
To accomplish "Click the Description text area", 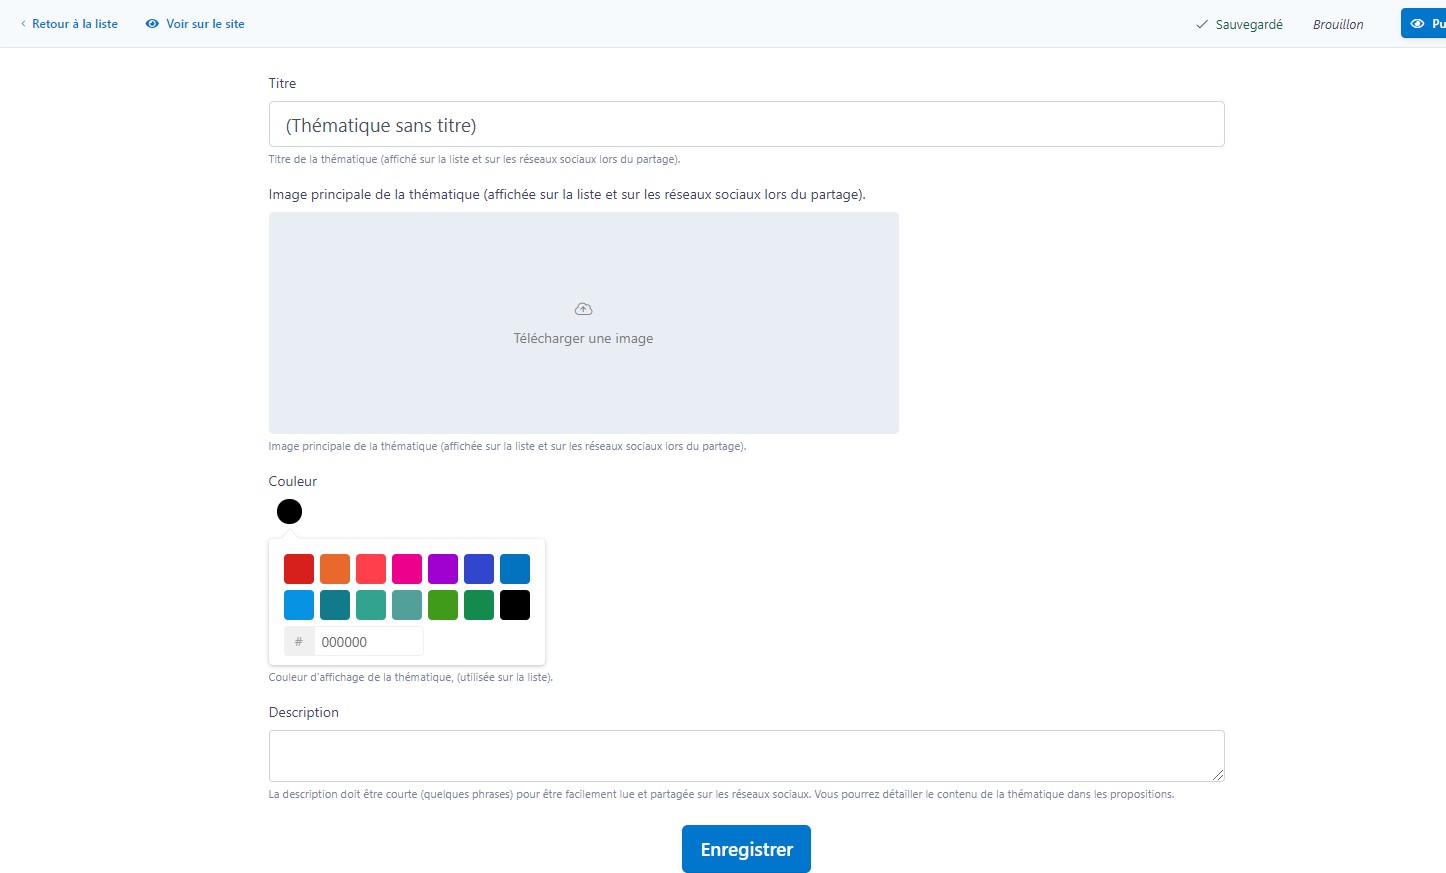I will [746, 756].
